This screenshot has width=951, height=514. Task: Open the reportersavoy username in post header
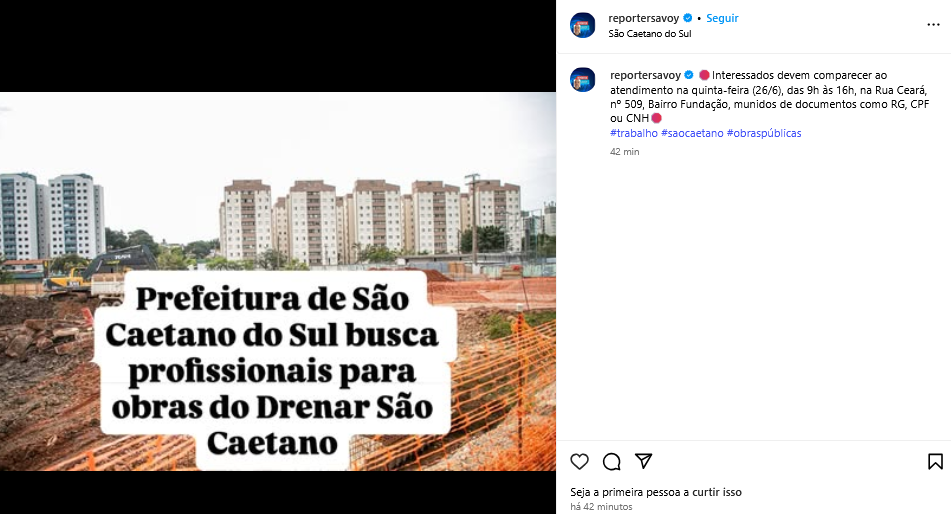(x=644, y=18)
